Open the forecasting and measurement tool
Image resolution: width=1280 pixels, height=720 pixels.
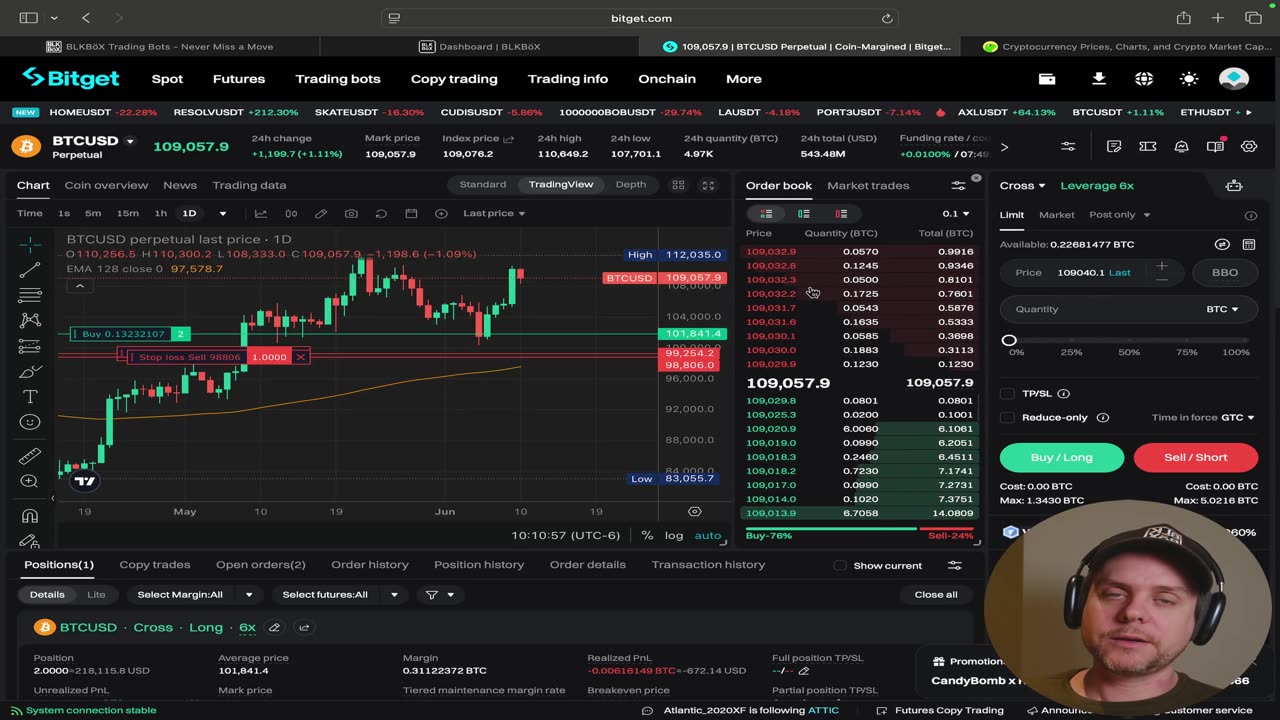(30, 346)
